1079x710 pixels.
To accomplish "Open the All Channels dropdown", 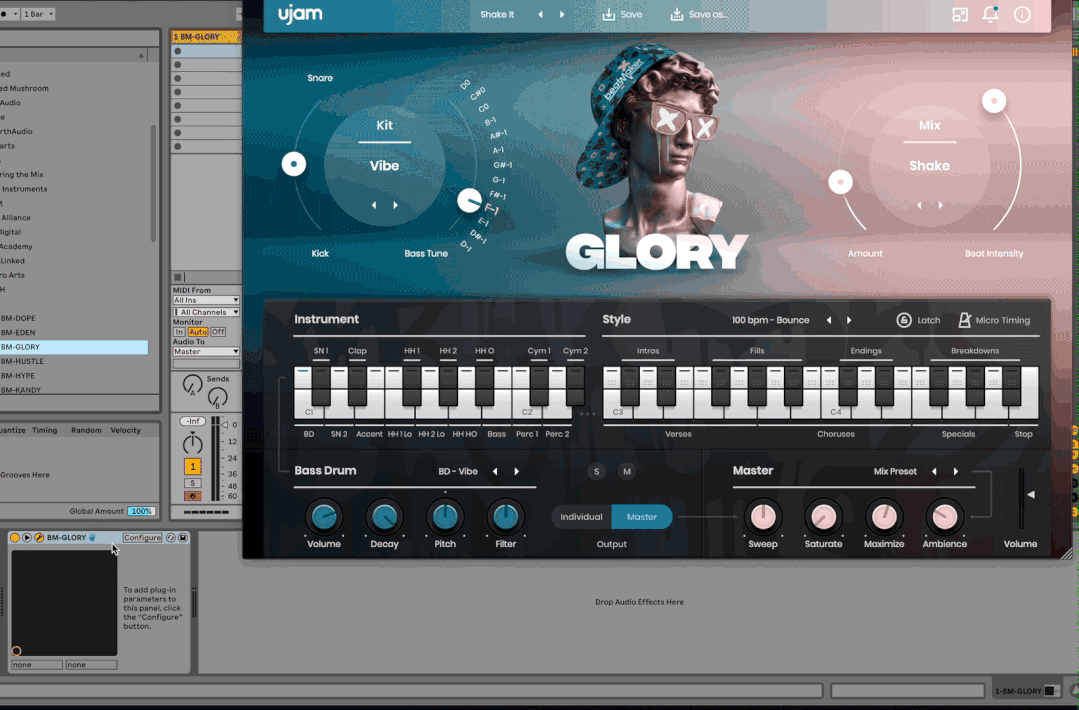I will pos(206,312).
